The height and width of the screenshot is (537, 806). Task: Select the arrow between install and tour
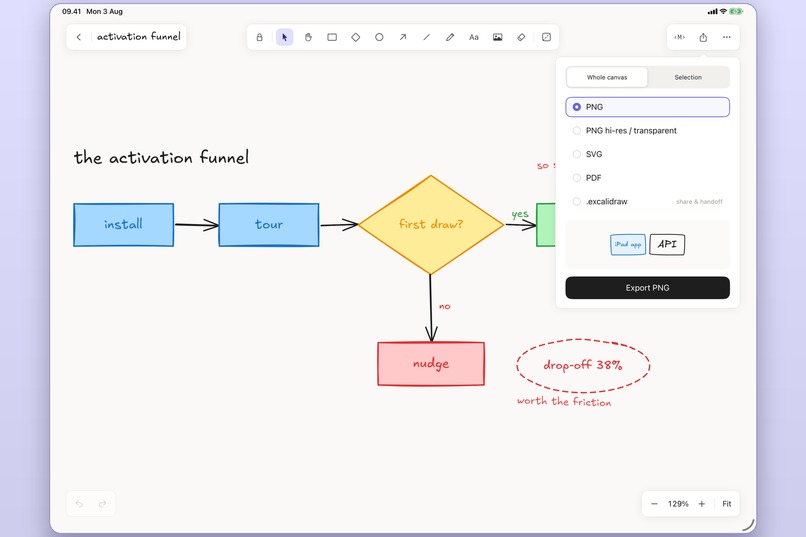[196, 225]
